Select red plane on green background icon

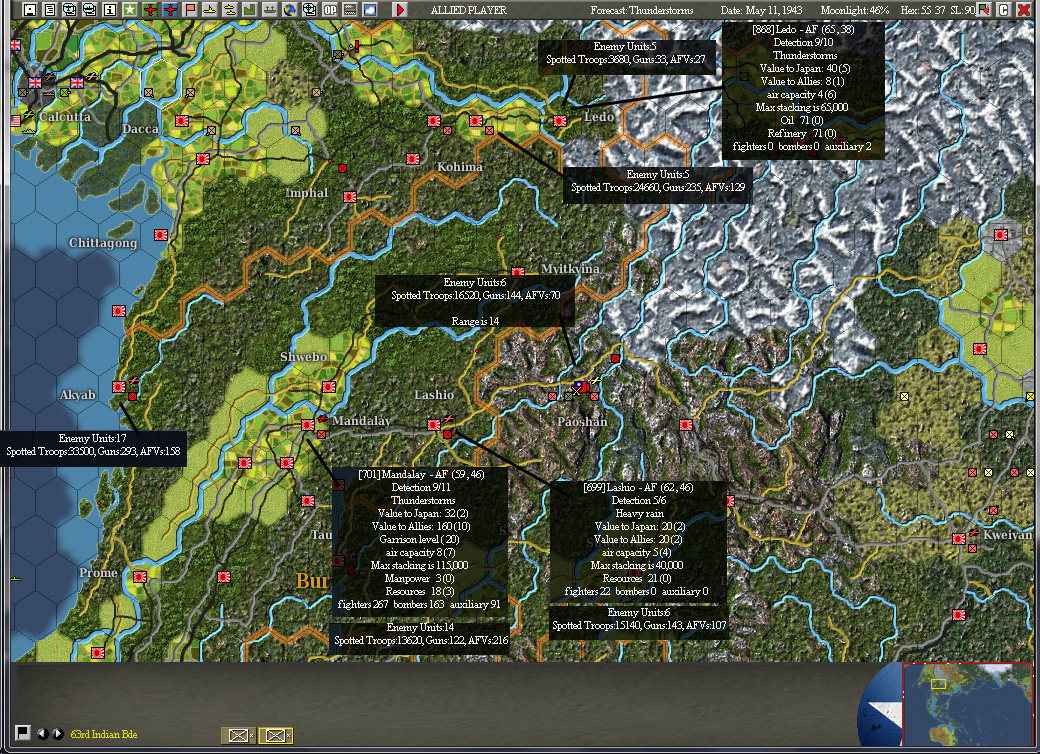pyautogui.click(x=150, y=9)
